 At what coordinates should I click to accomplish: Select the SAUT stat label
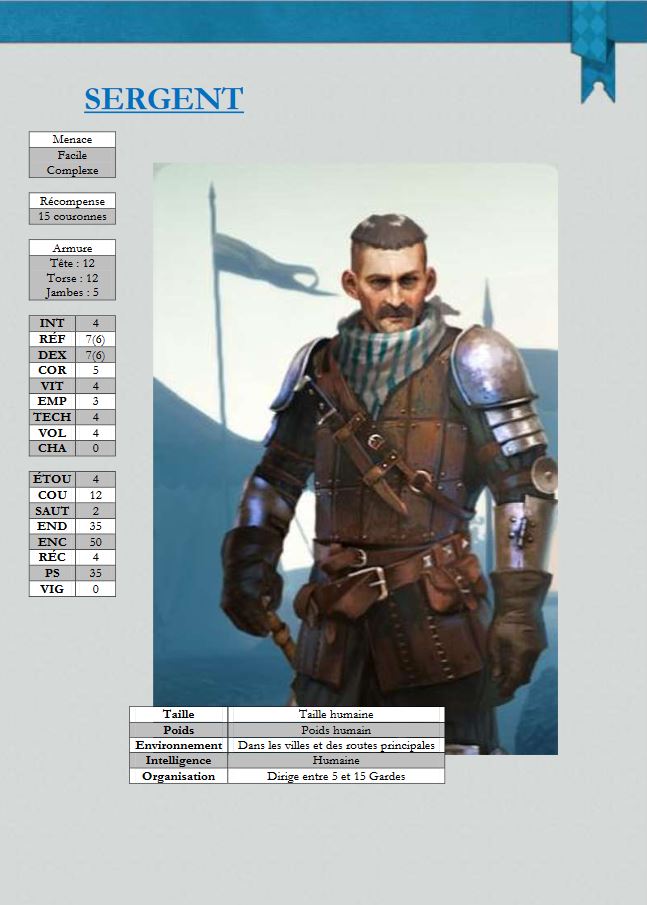[52, 510]
